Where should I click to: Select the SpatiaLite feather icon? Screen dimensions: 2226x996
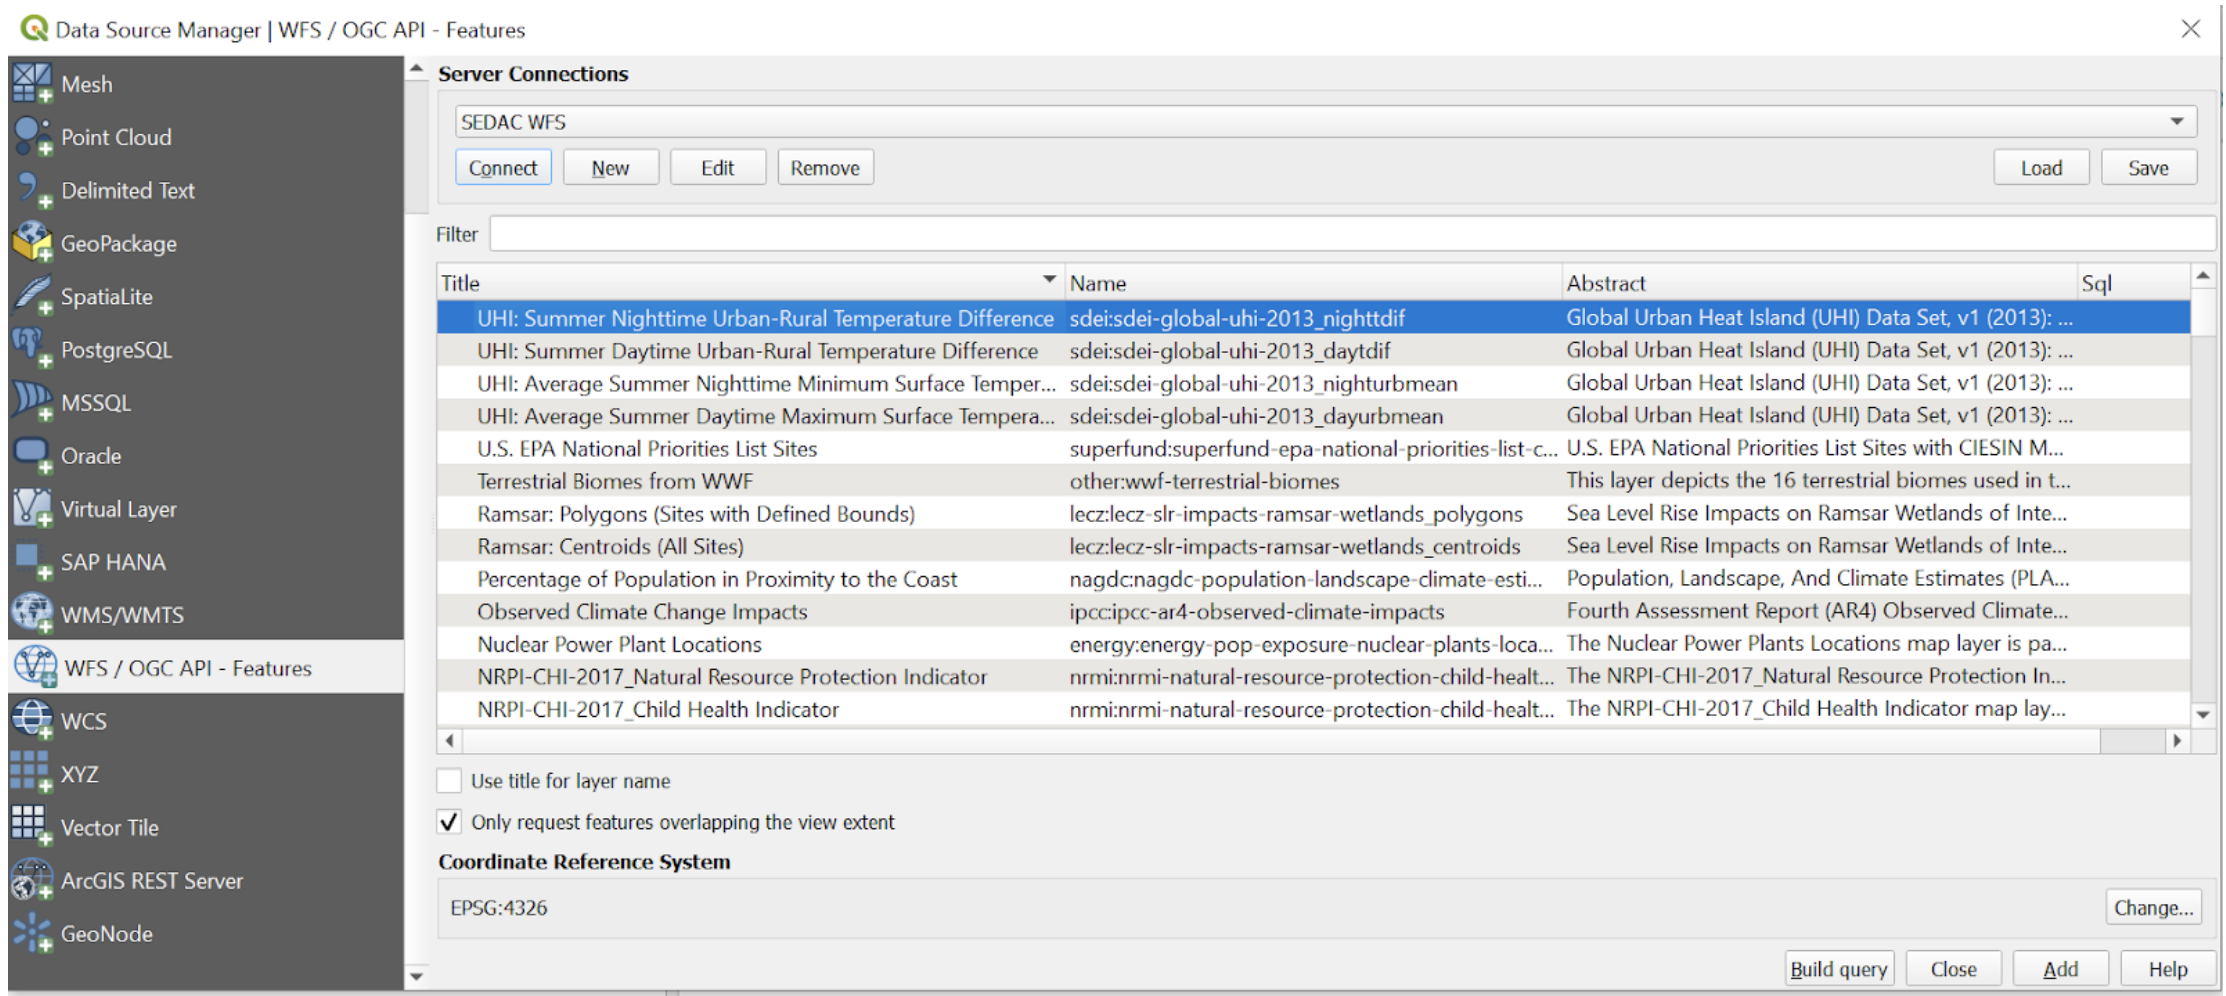(32, 296)
